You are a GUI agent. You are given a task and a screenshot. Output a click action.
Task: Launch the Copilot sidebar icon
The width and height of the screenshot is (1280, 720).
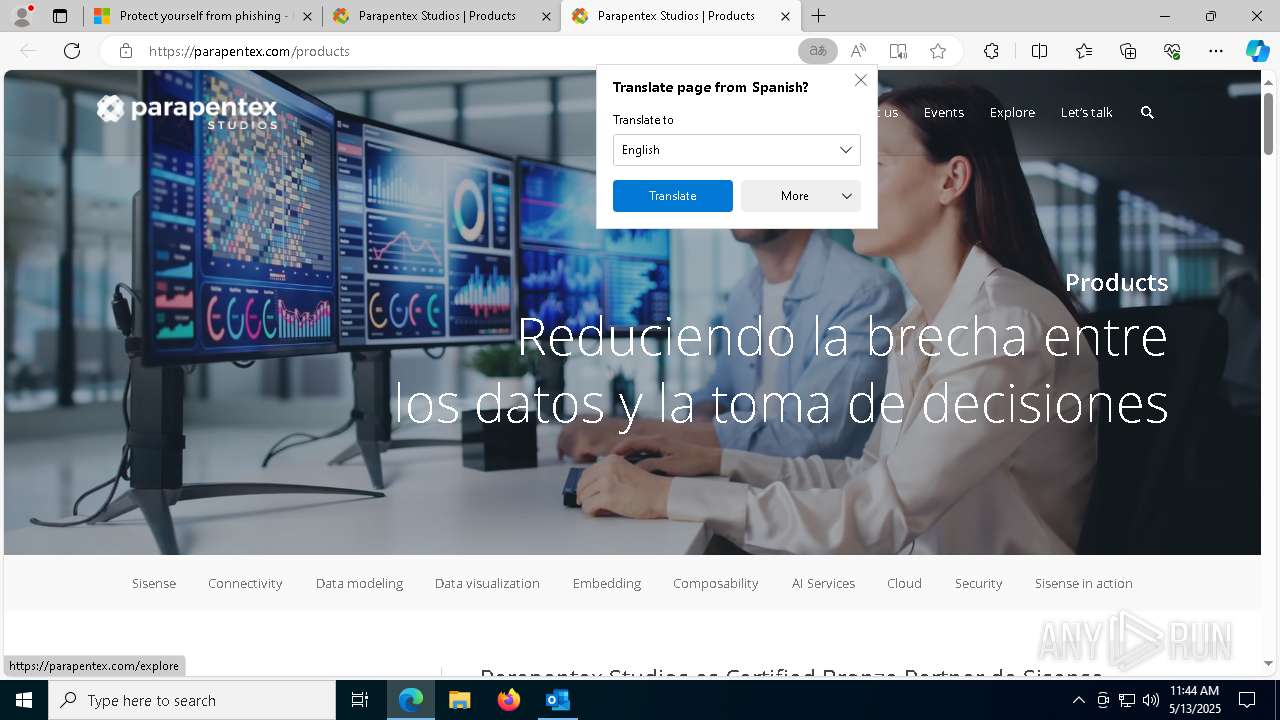coord(1257,51)
